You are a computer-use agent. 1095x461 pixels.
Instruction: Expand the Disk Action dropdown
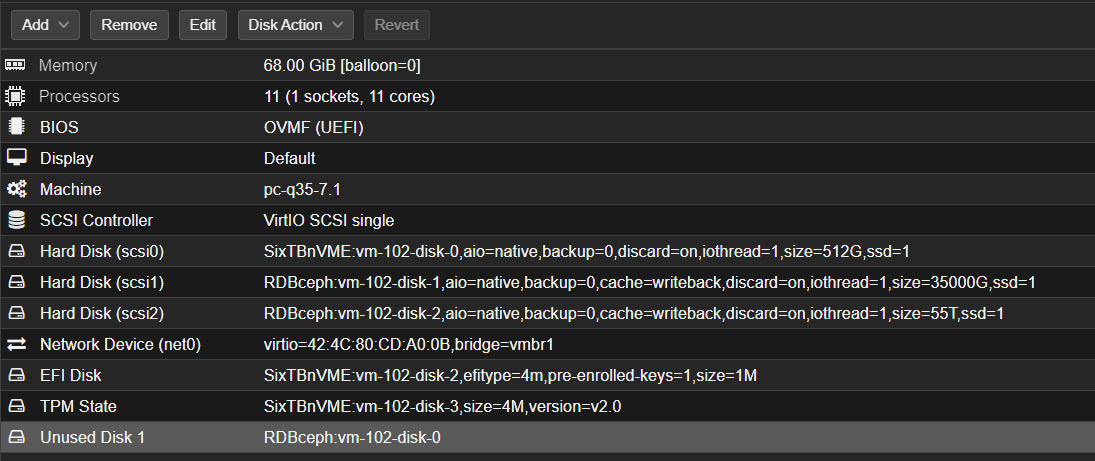[x=295, y=25]
